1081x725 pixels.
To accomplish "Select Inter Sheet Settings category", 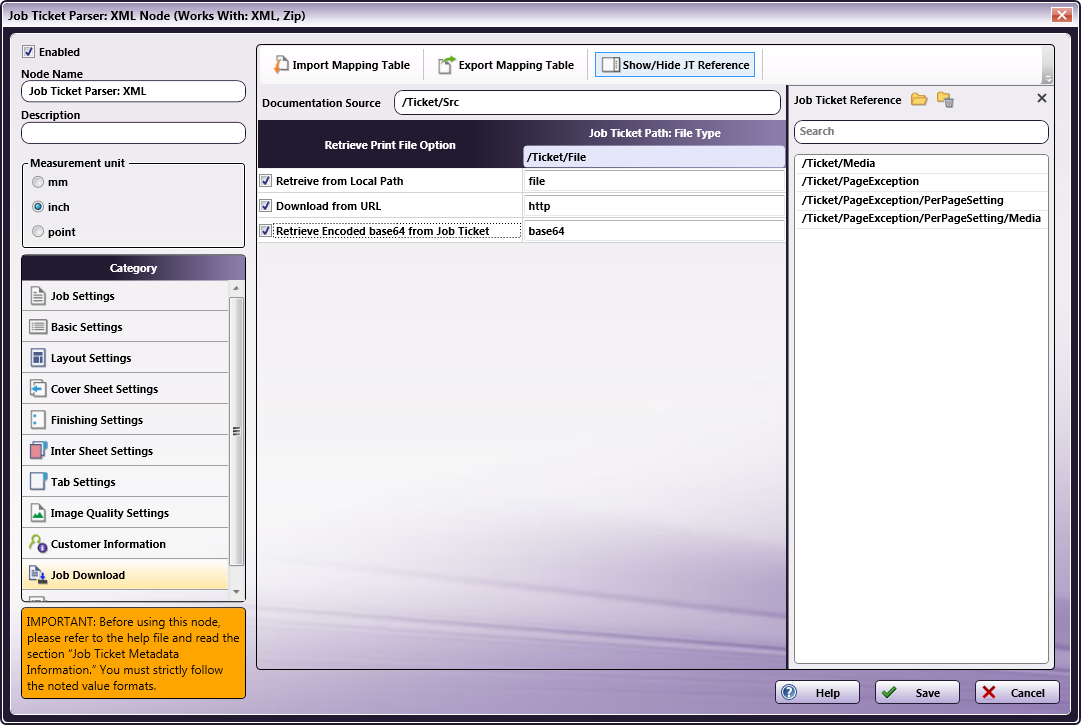I will [x=125, y=451].
